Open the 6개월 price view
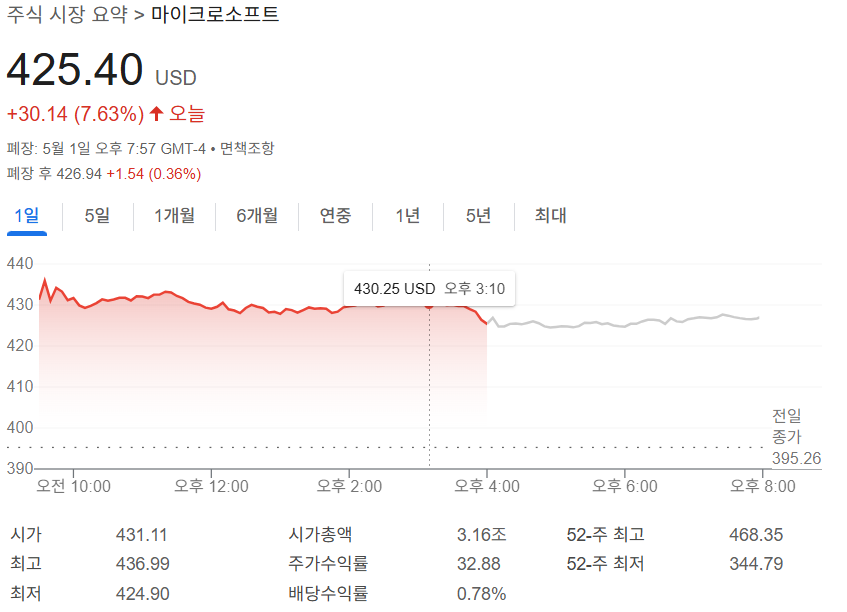Image resolution: width=847 pixels, height=612 pixels. (x=256, y=216)
